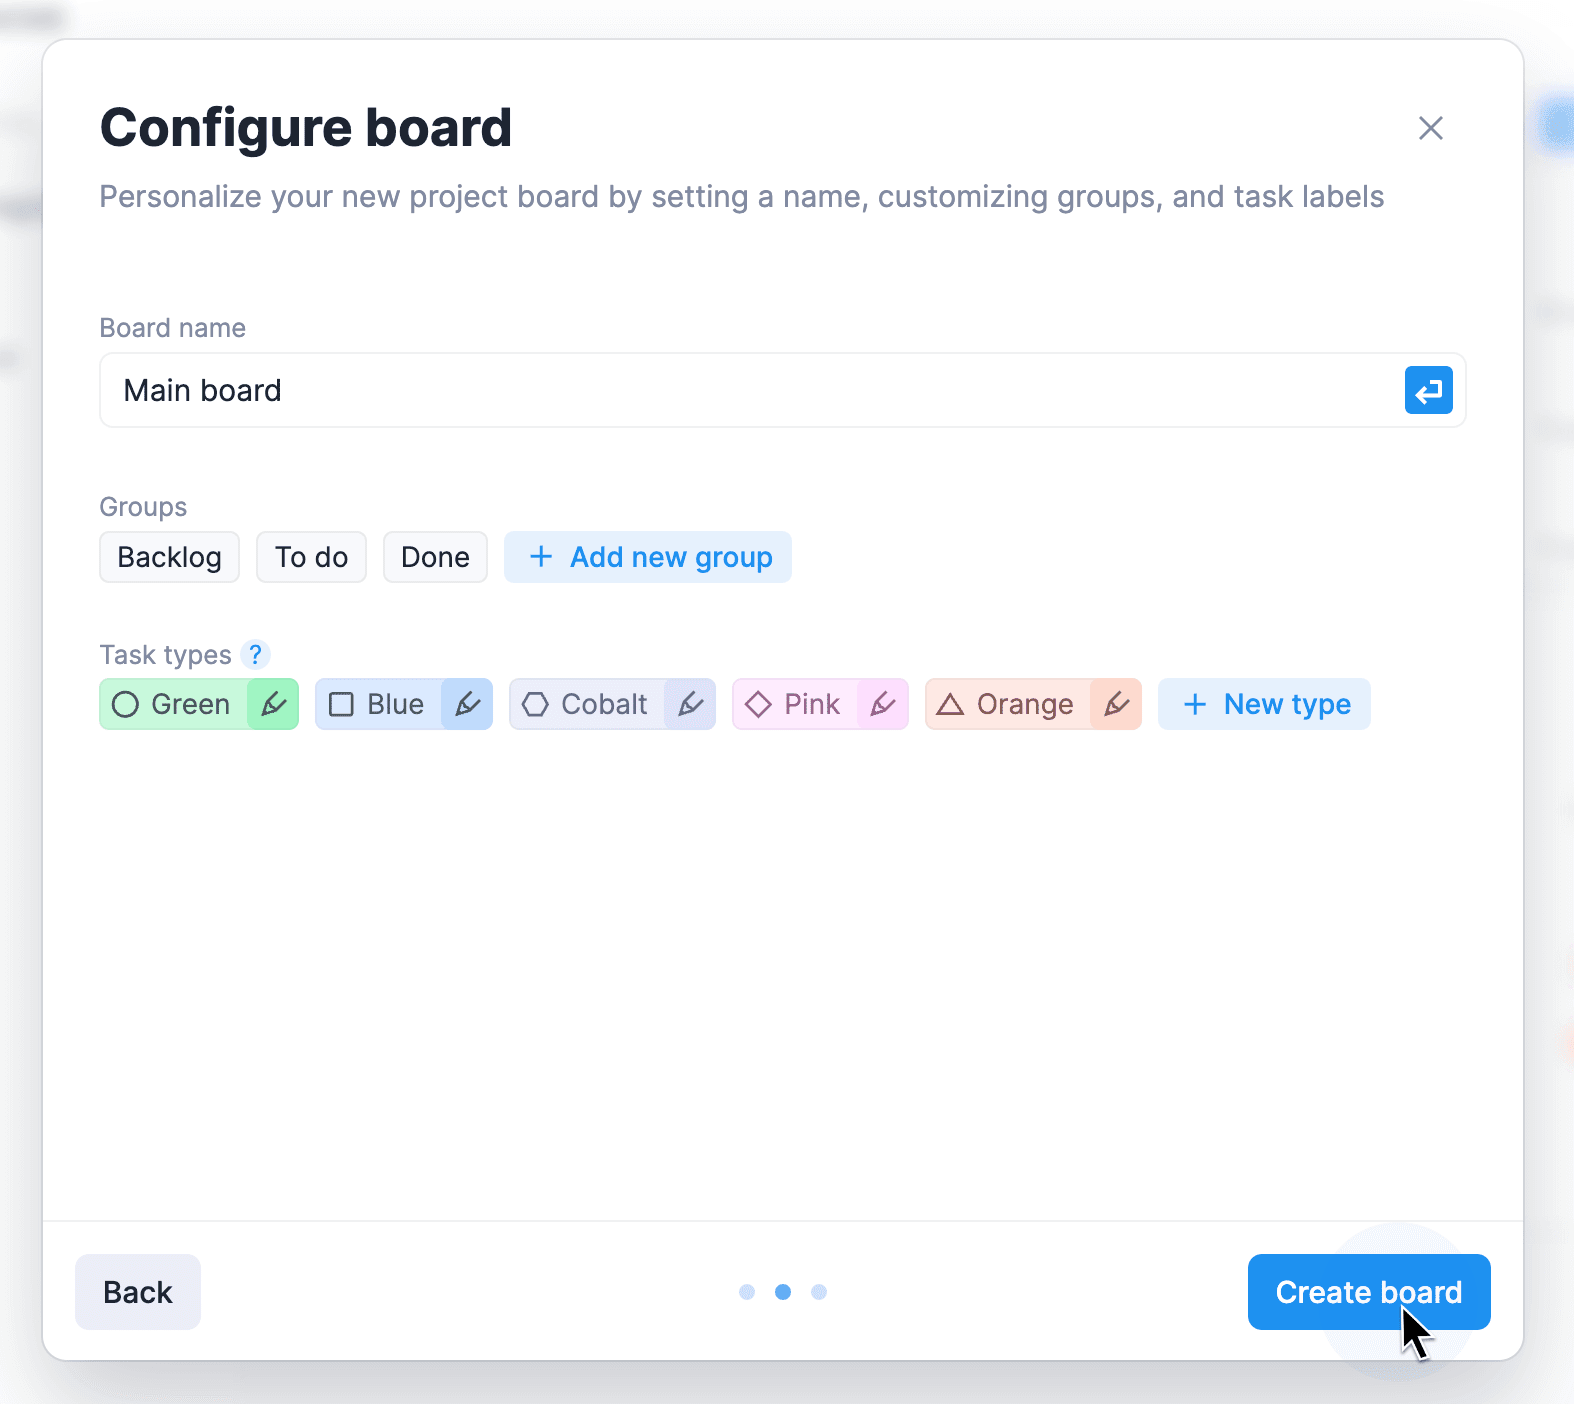Select the Done group chip
This screenshot has height=1404, width=1574.
click(435, 557)
